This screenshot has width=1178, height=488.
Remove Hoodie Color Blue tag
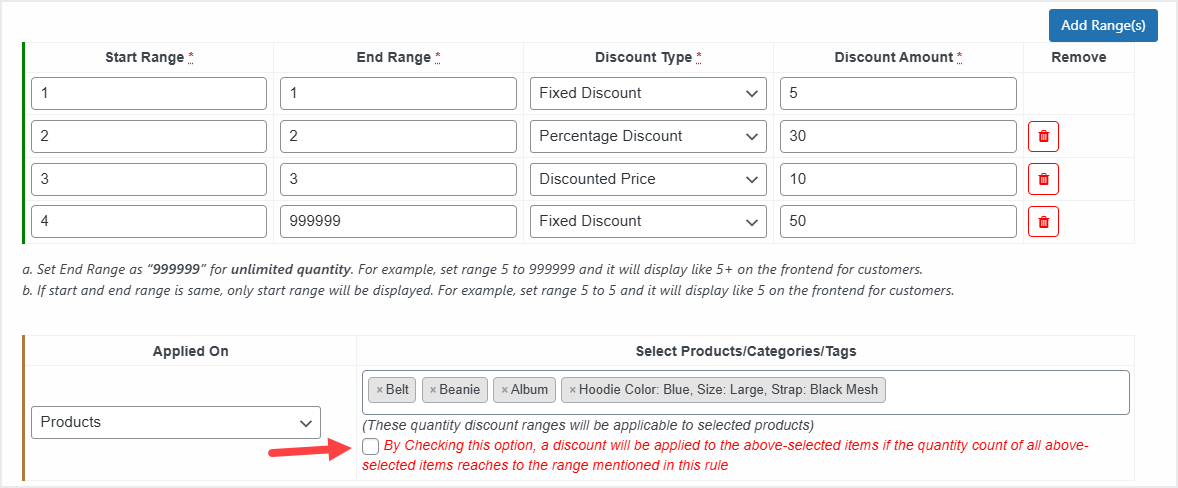tap(573, 390)
